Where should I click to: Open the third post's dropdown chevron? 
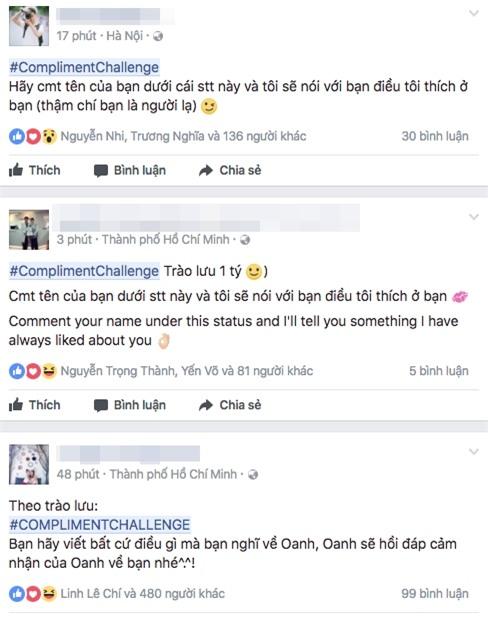point(473,452)
